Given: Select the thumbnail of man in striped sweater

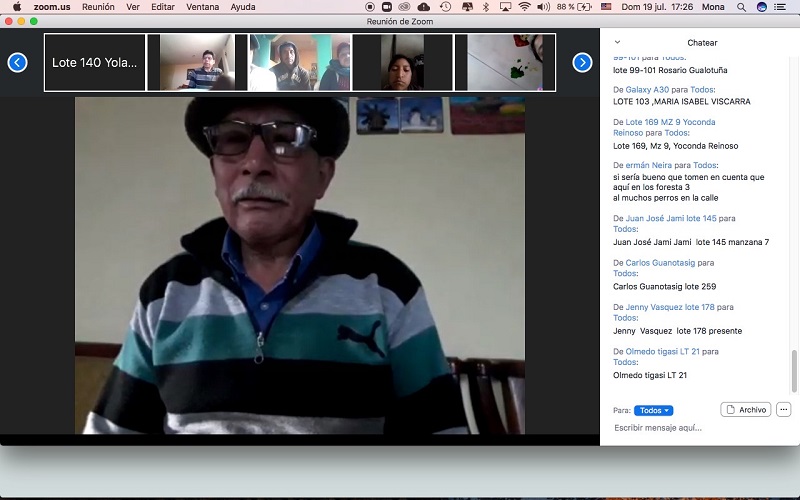Looking at the screenshot, I should coord(197,63).
